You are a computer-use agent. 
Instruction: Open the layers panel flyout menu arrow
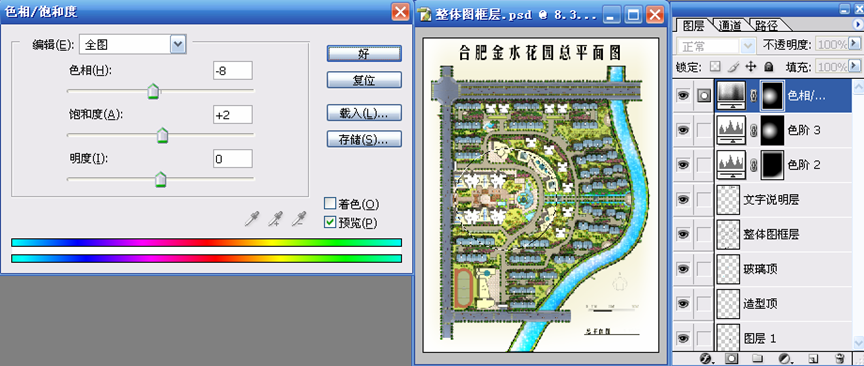pos(857,24)
